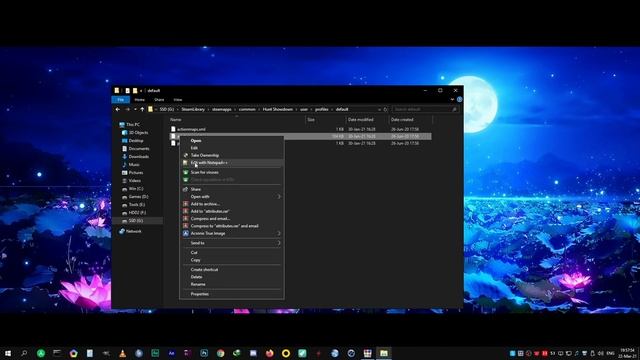Image resolution: width=640 pixels, height=360 pixels.
Task: Select the SSD (G:) drive in sidebar
Action: [x=136, y=221]
